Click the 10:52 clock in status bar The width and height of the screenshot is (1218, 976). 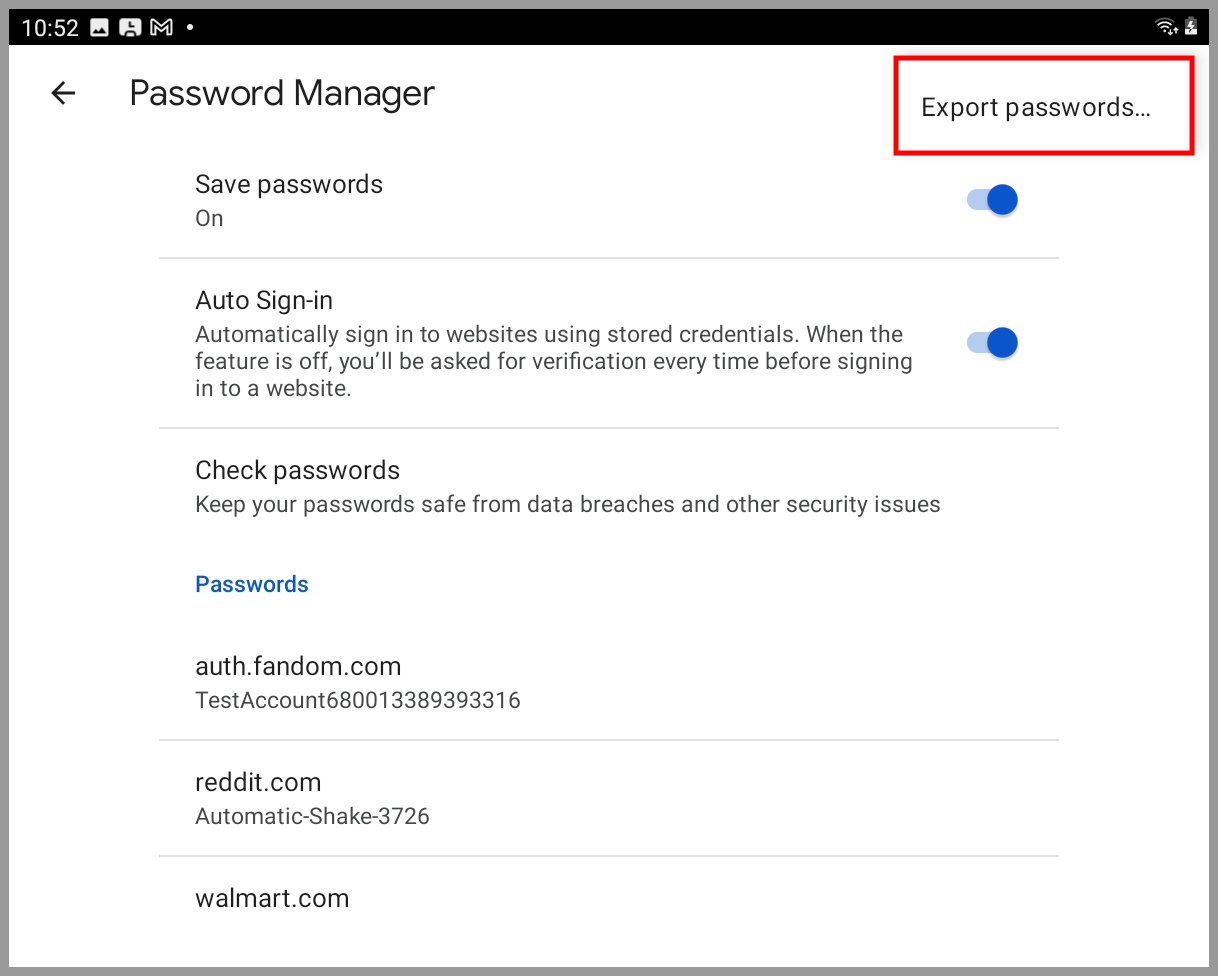(50, 28)
